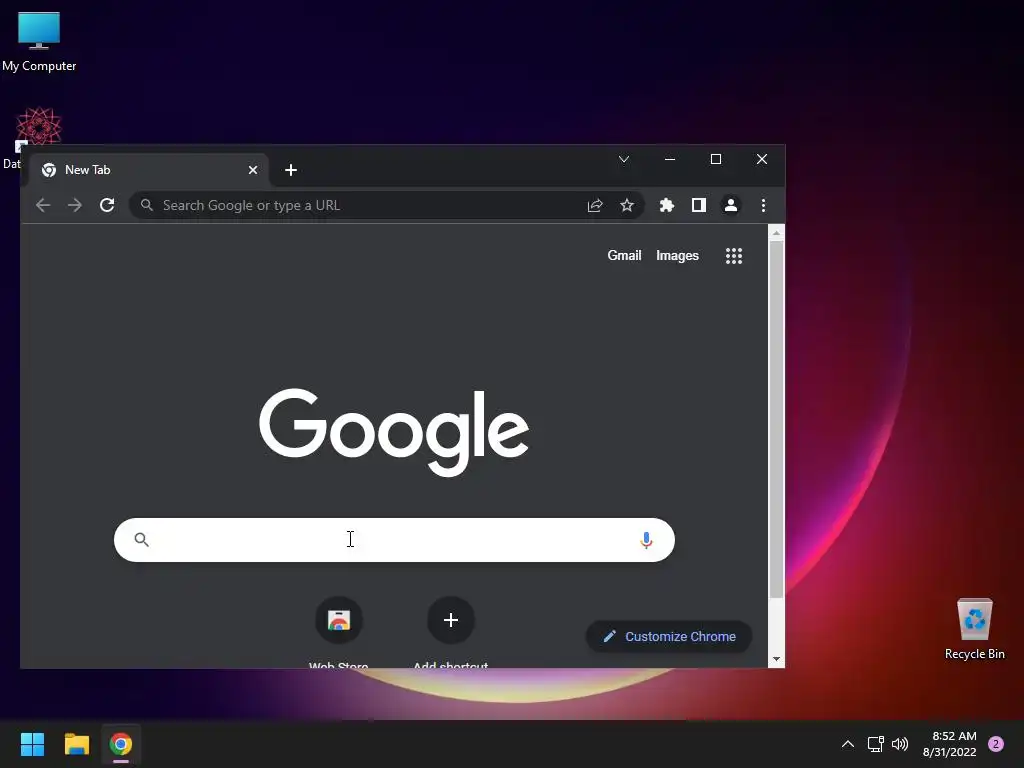This screenshot has width=1024, height=768.
Task: Select the My Computer desktop icon
Action: point(39,42)
